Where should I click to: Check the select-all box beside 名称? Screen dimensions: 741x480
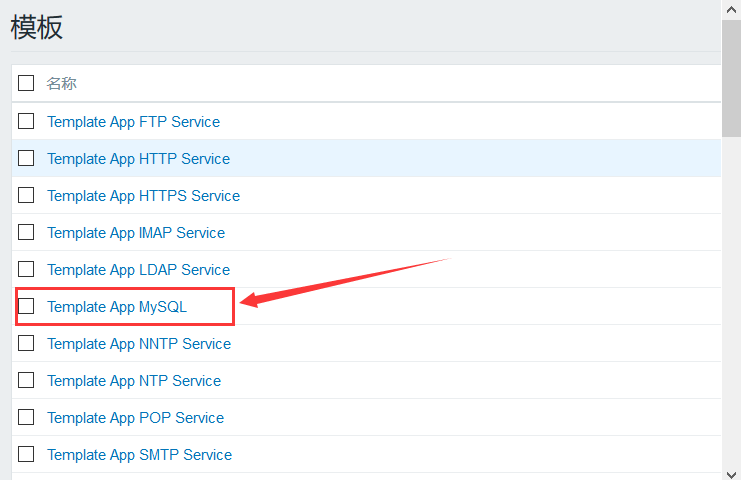click(x=26, y=83)
